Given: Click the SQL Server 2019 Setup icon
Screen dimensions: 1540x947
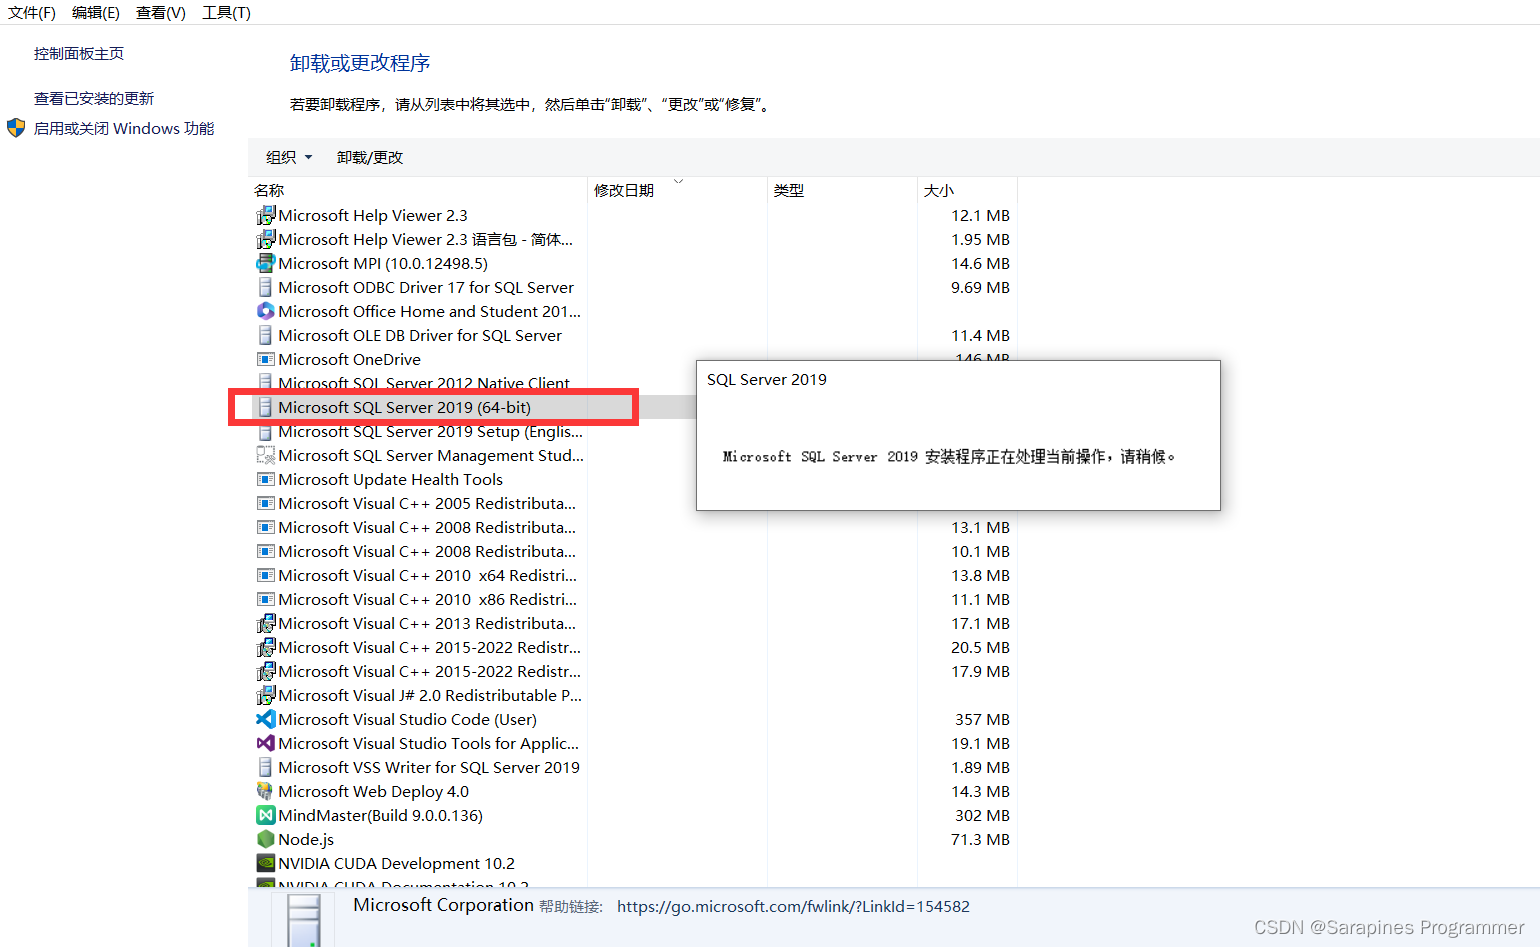Looking at the screenshot, I should pos(265,431).
